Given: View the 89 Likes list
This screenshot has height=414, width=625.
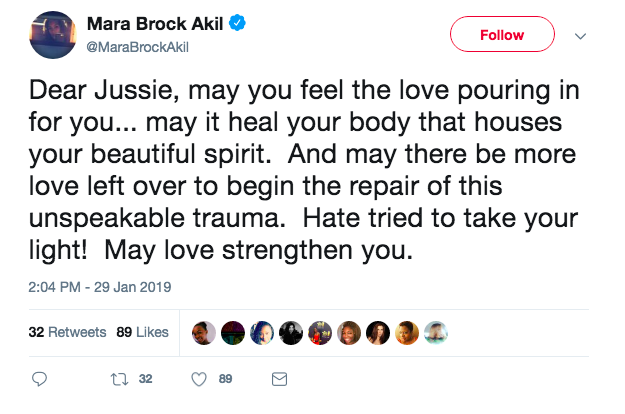Looking at the screenshot, I should (x=142, y=332).
